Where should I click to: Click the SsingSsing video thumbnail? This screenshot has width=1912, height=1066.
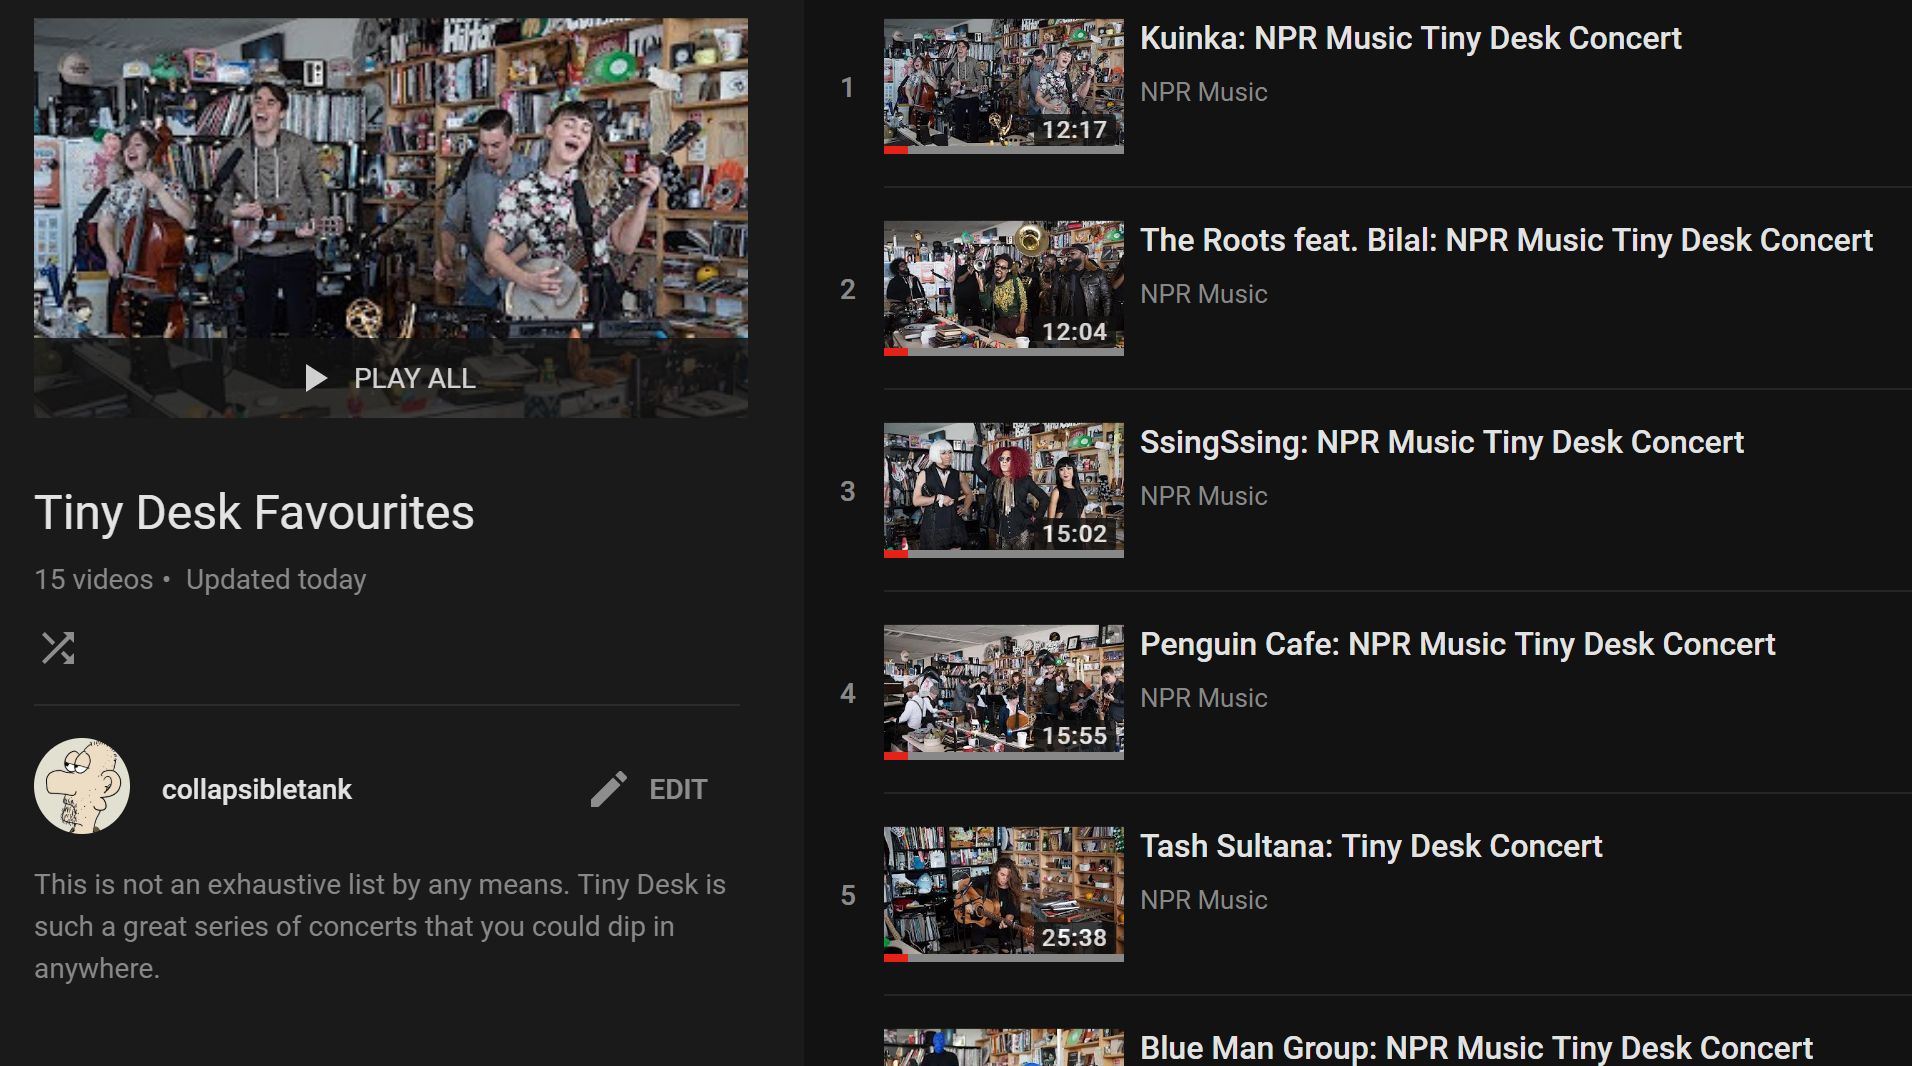point(1003,490)
